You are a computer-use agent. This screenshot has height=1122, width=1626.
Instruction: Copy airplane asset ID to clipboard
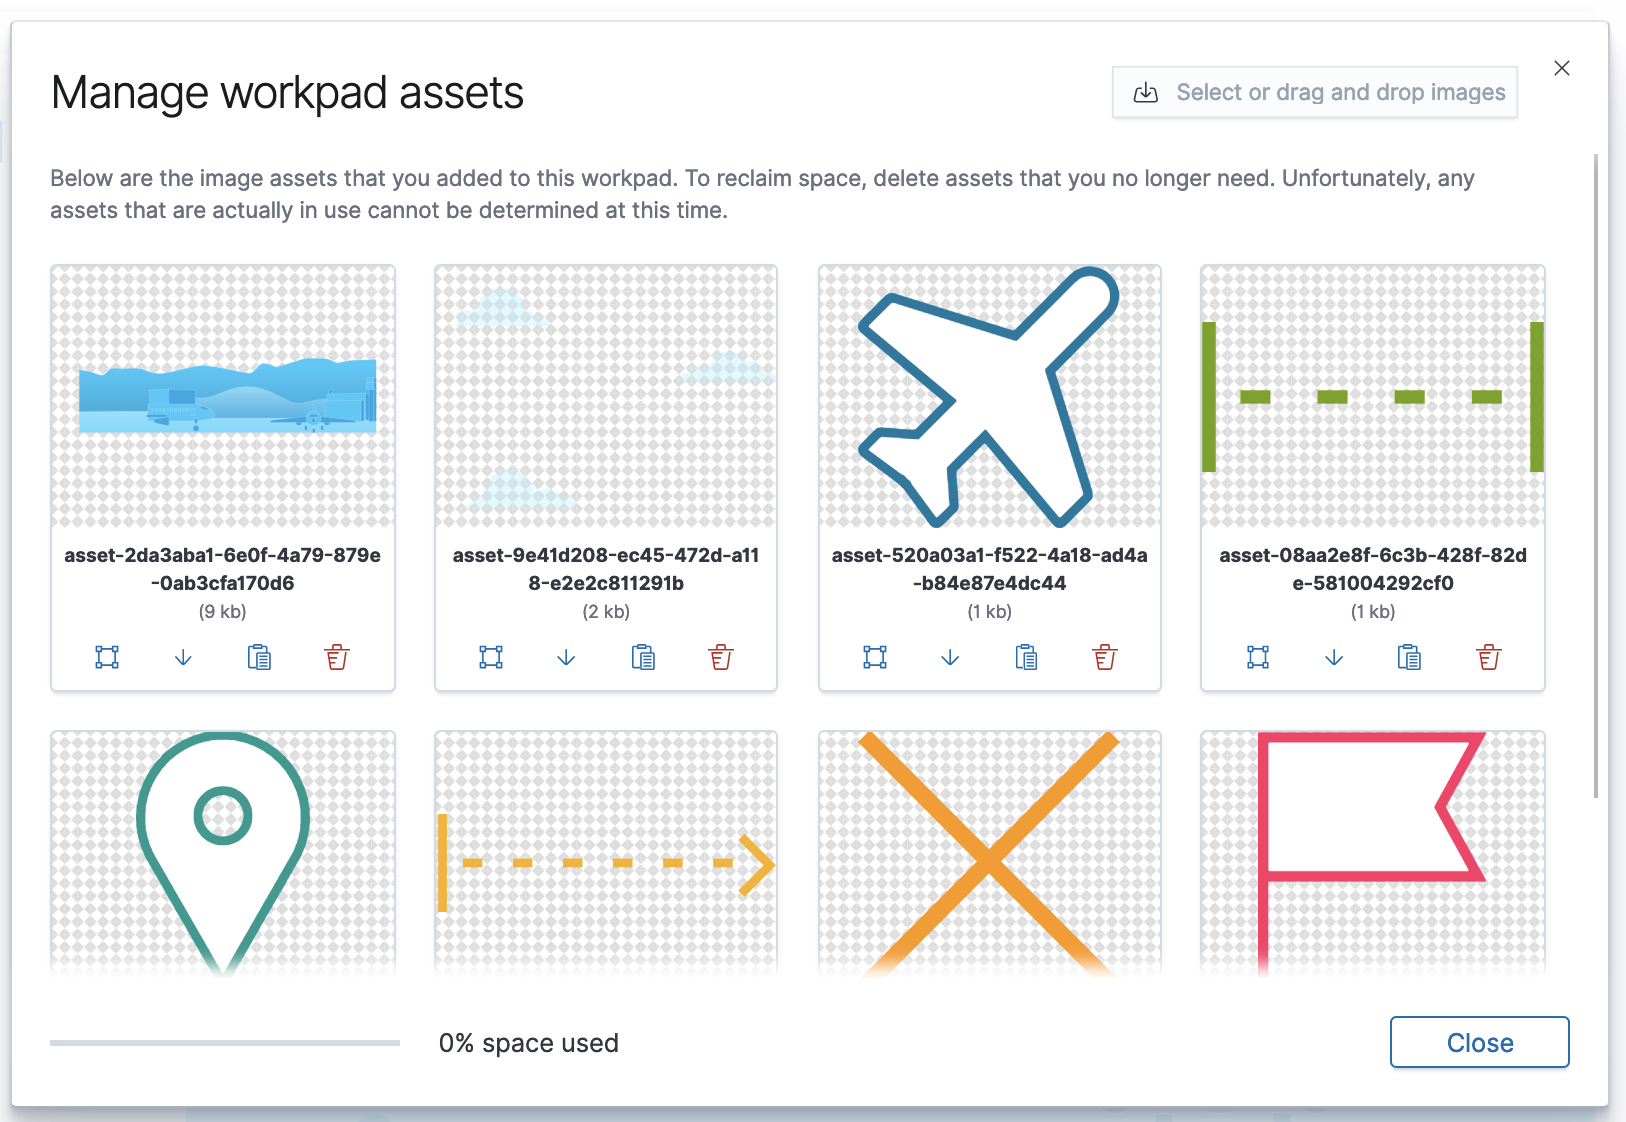1026,657
